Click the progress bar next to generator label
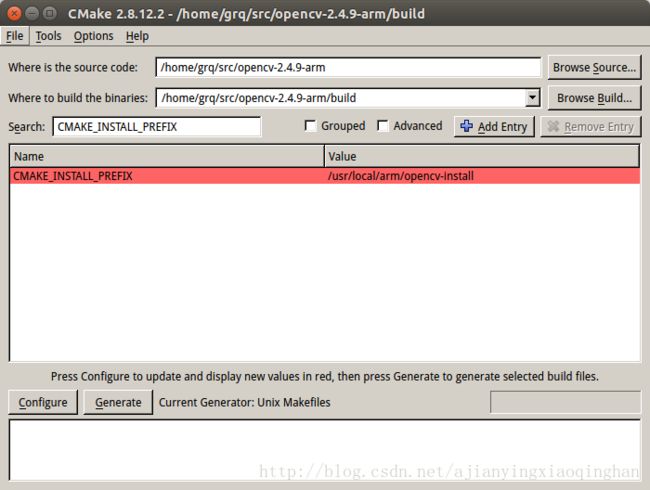Viewport: 650px width, 490px height. coord(565,402)
